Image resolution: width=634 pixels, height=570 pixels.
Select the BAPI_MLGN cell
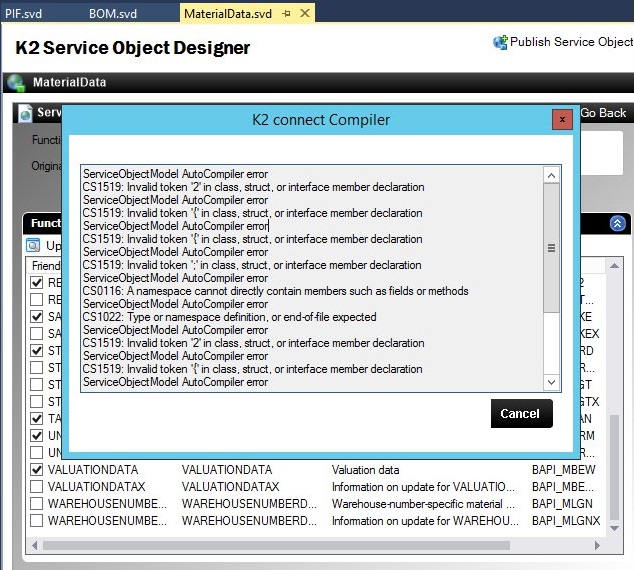click(562, 504)
